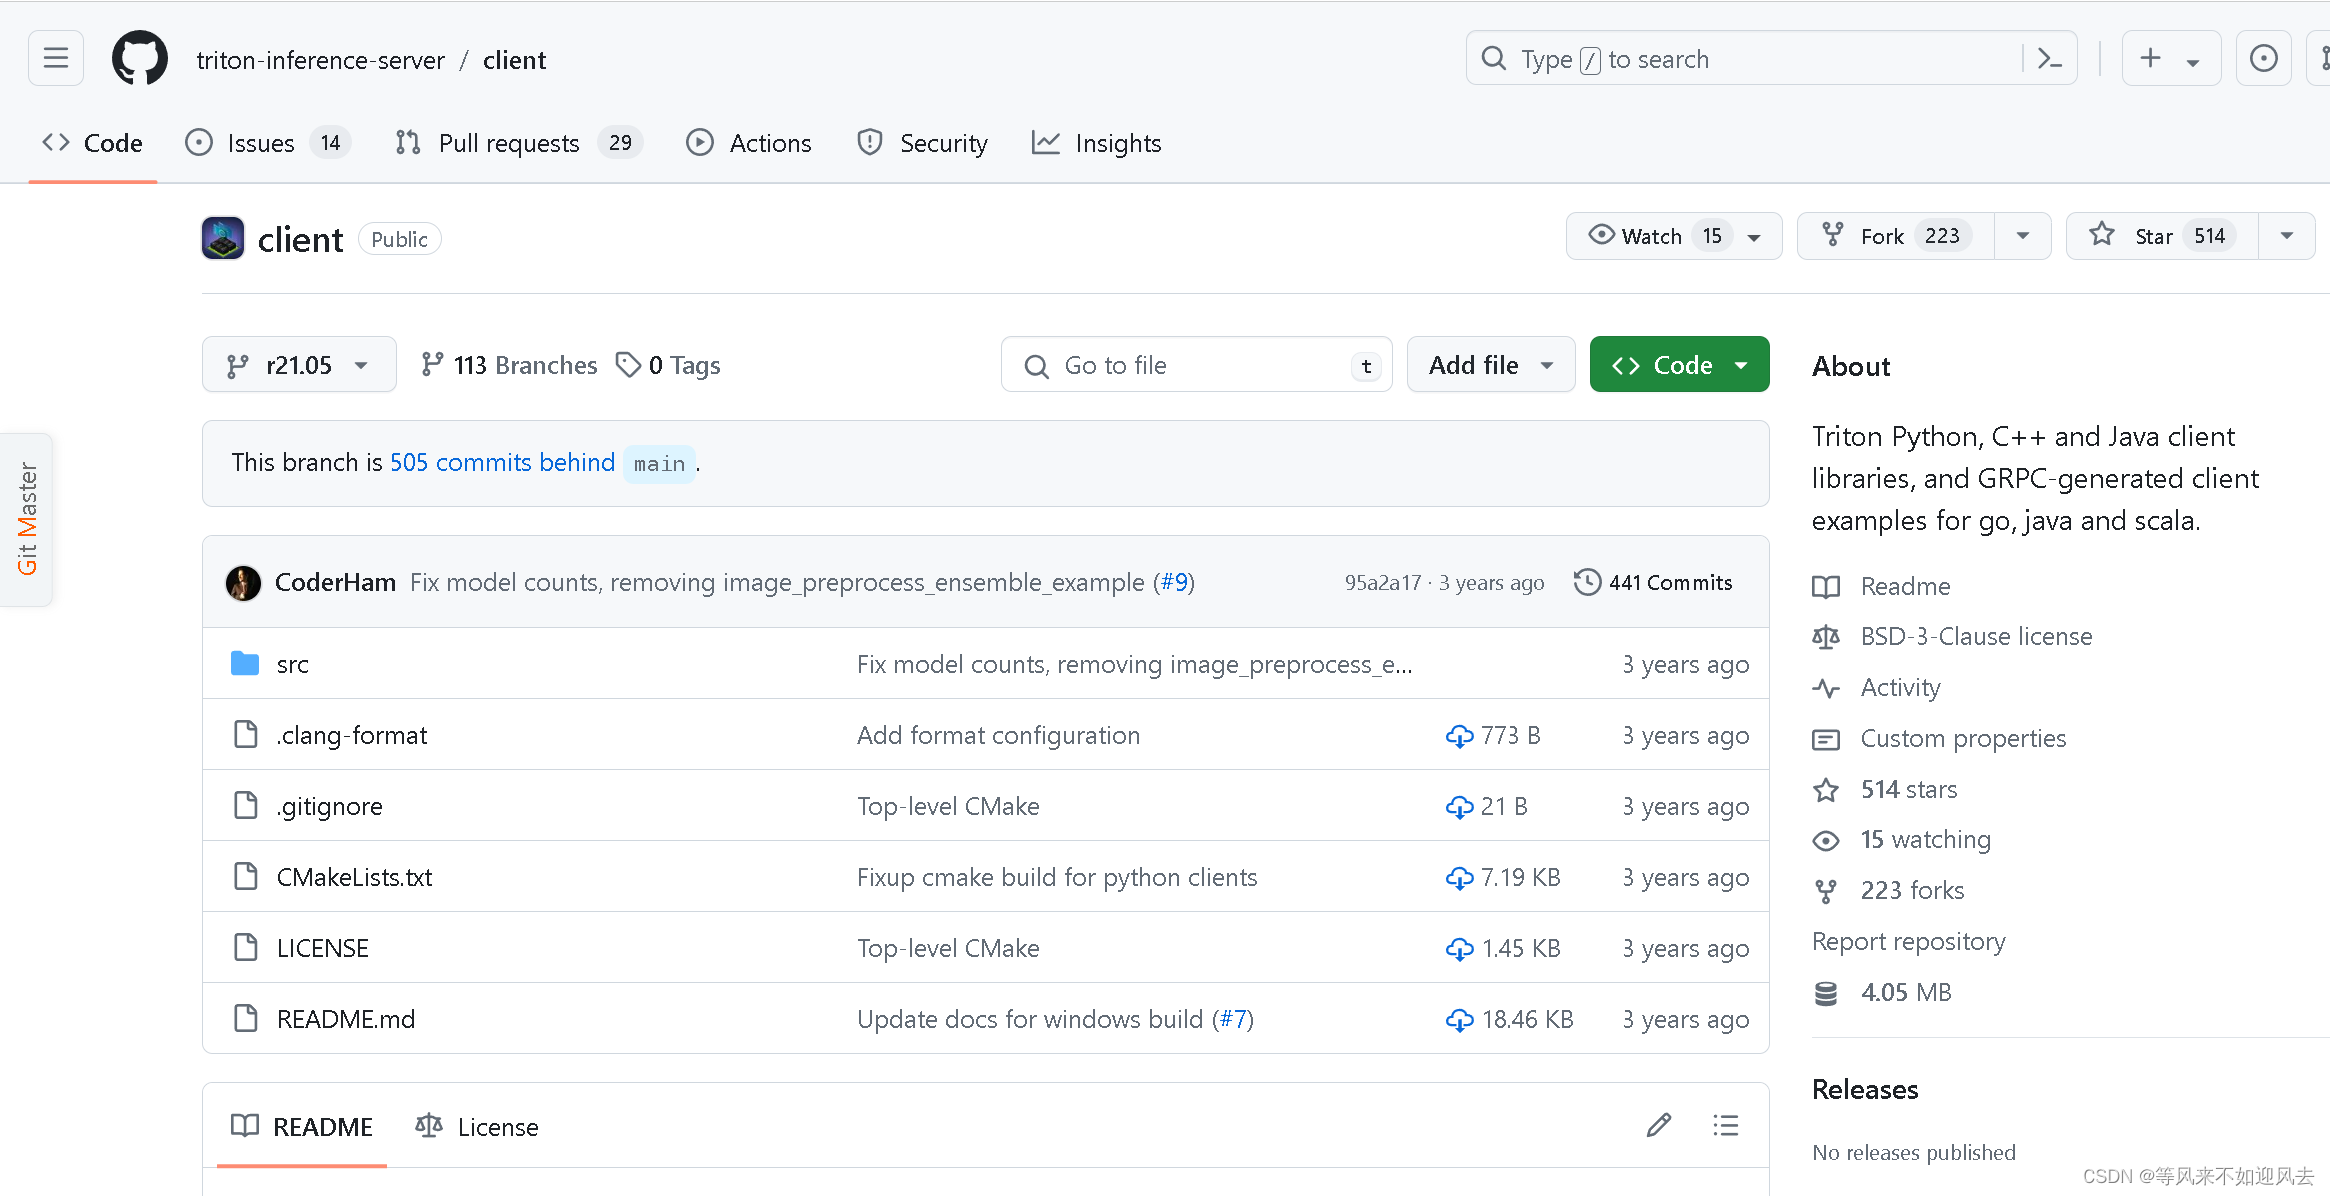Screen dimensions: 2330x1196
Task: Click the eye icon beside 15 watching
Action: tap(1826, 840)
